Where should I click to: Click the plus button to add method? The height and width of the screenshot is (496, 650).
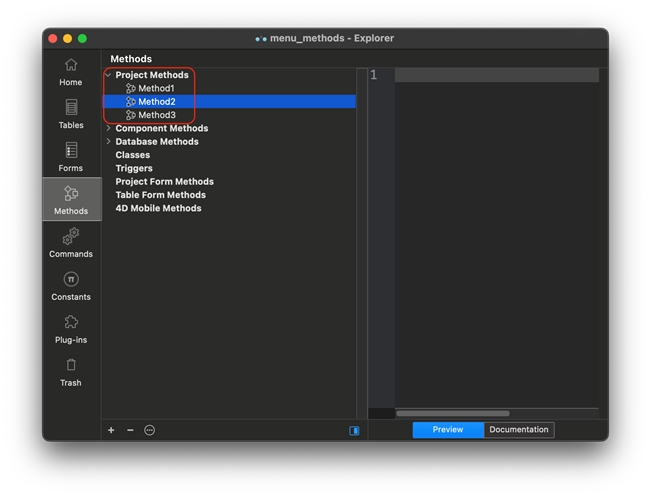coord(111,430)
